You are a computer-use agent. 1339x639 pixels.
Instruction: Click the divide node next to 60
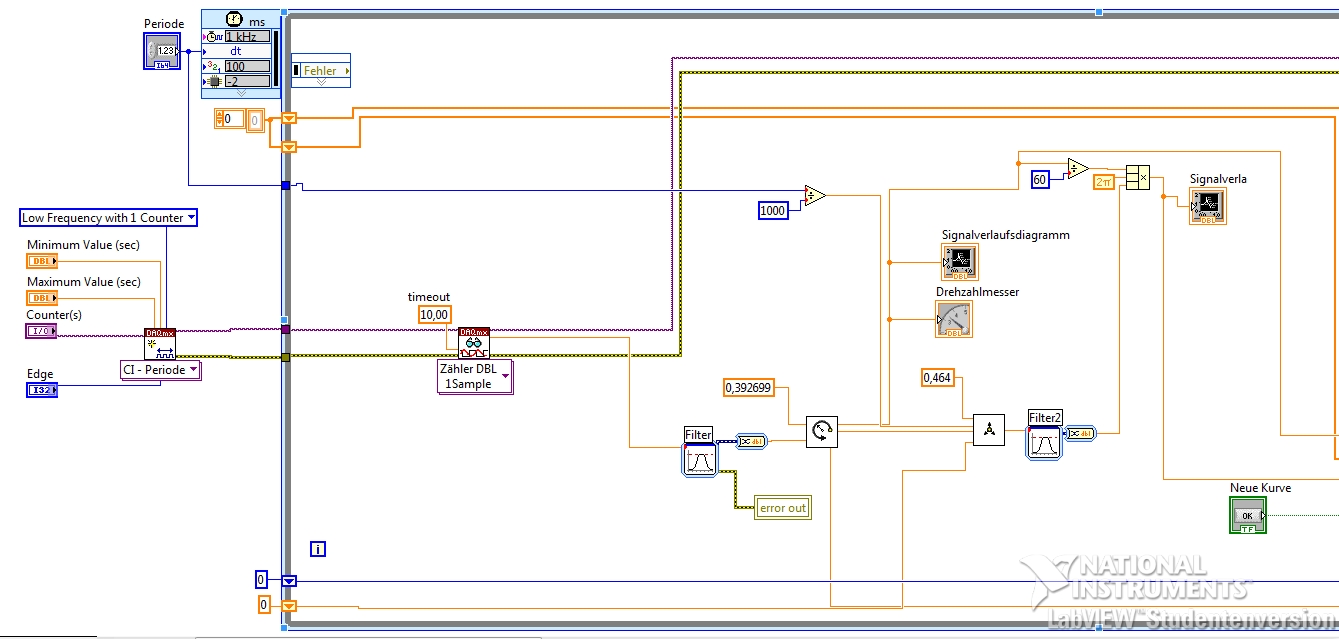tap(1078, 168)
